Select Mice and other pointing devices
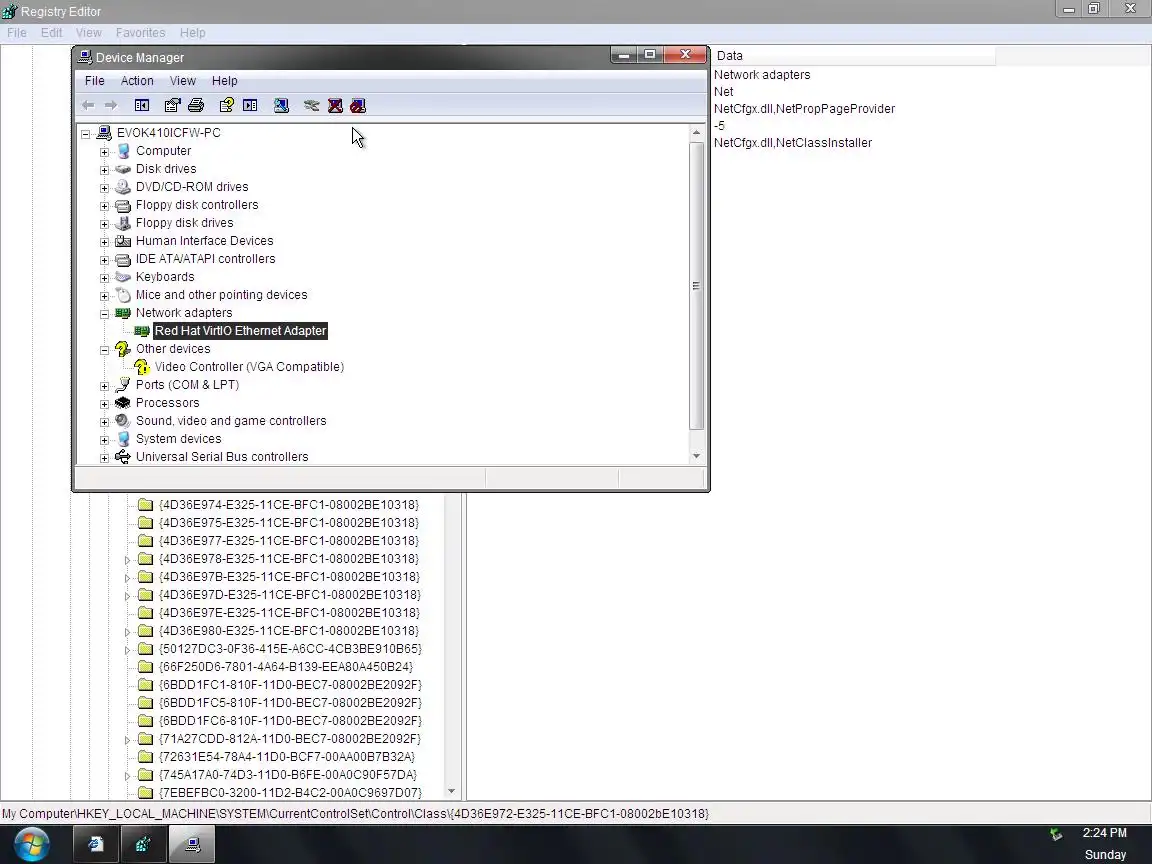Image resolution: width=1152 pixels, height=864 pixels. click(221, 295)
